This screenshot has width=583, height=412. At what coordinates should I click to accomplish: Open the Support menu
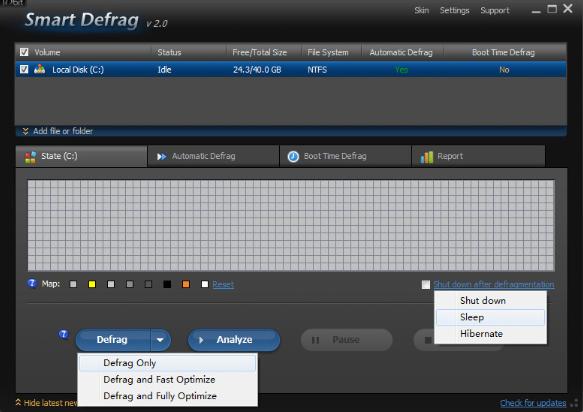pyautogui.click(x=495, y=10)
